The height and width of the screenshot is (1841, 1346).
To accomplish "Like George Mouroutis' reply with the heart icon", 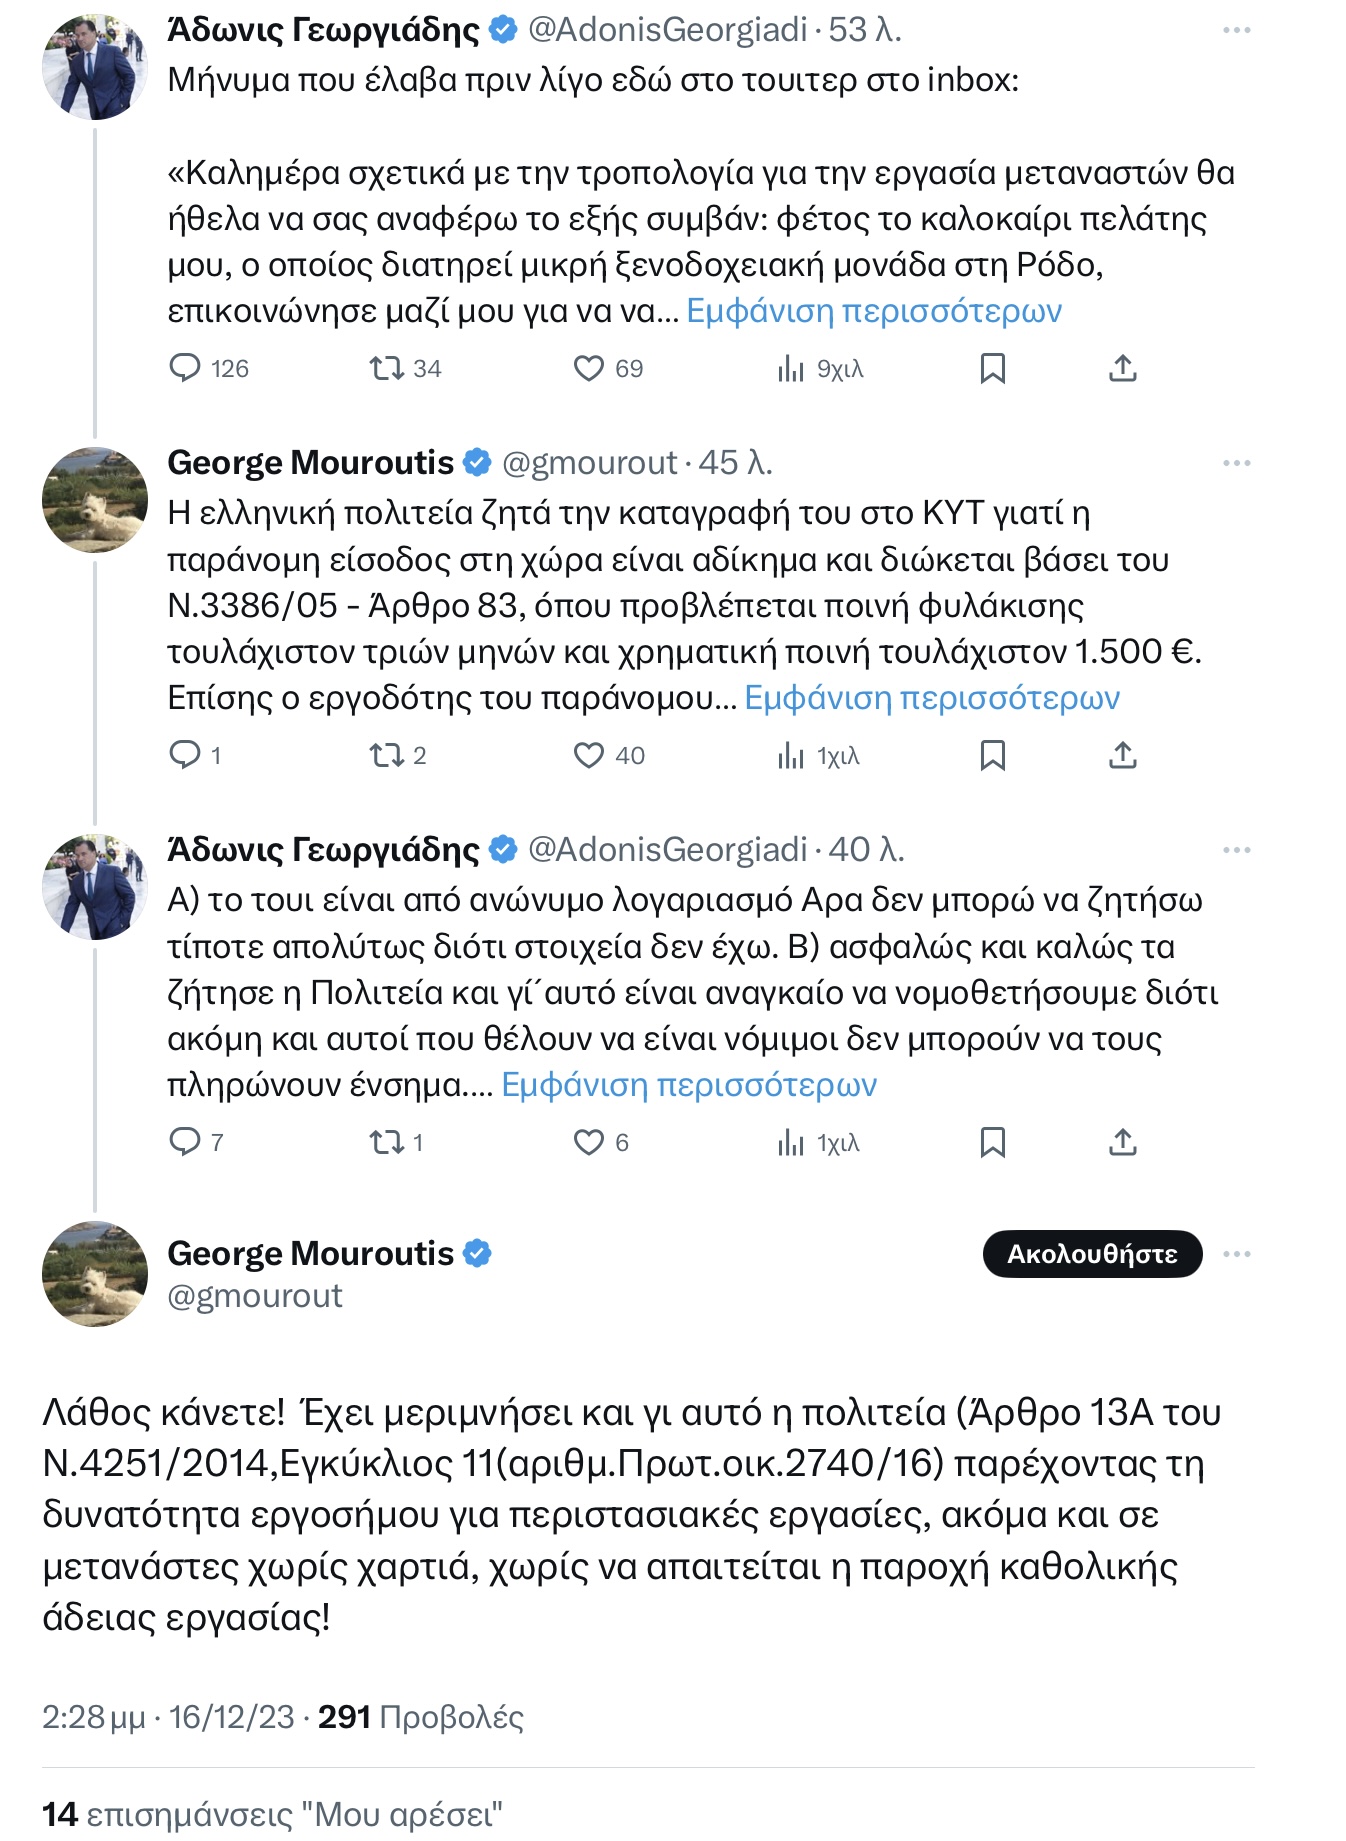I will (588, 757).
